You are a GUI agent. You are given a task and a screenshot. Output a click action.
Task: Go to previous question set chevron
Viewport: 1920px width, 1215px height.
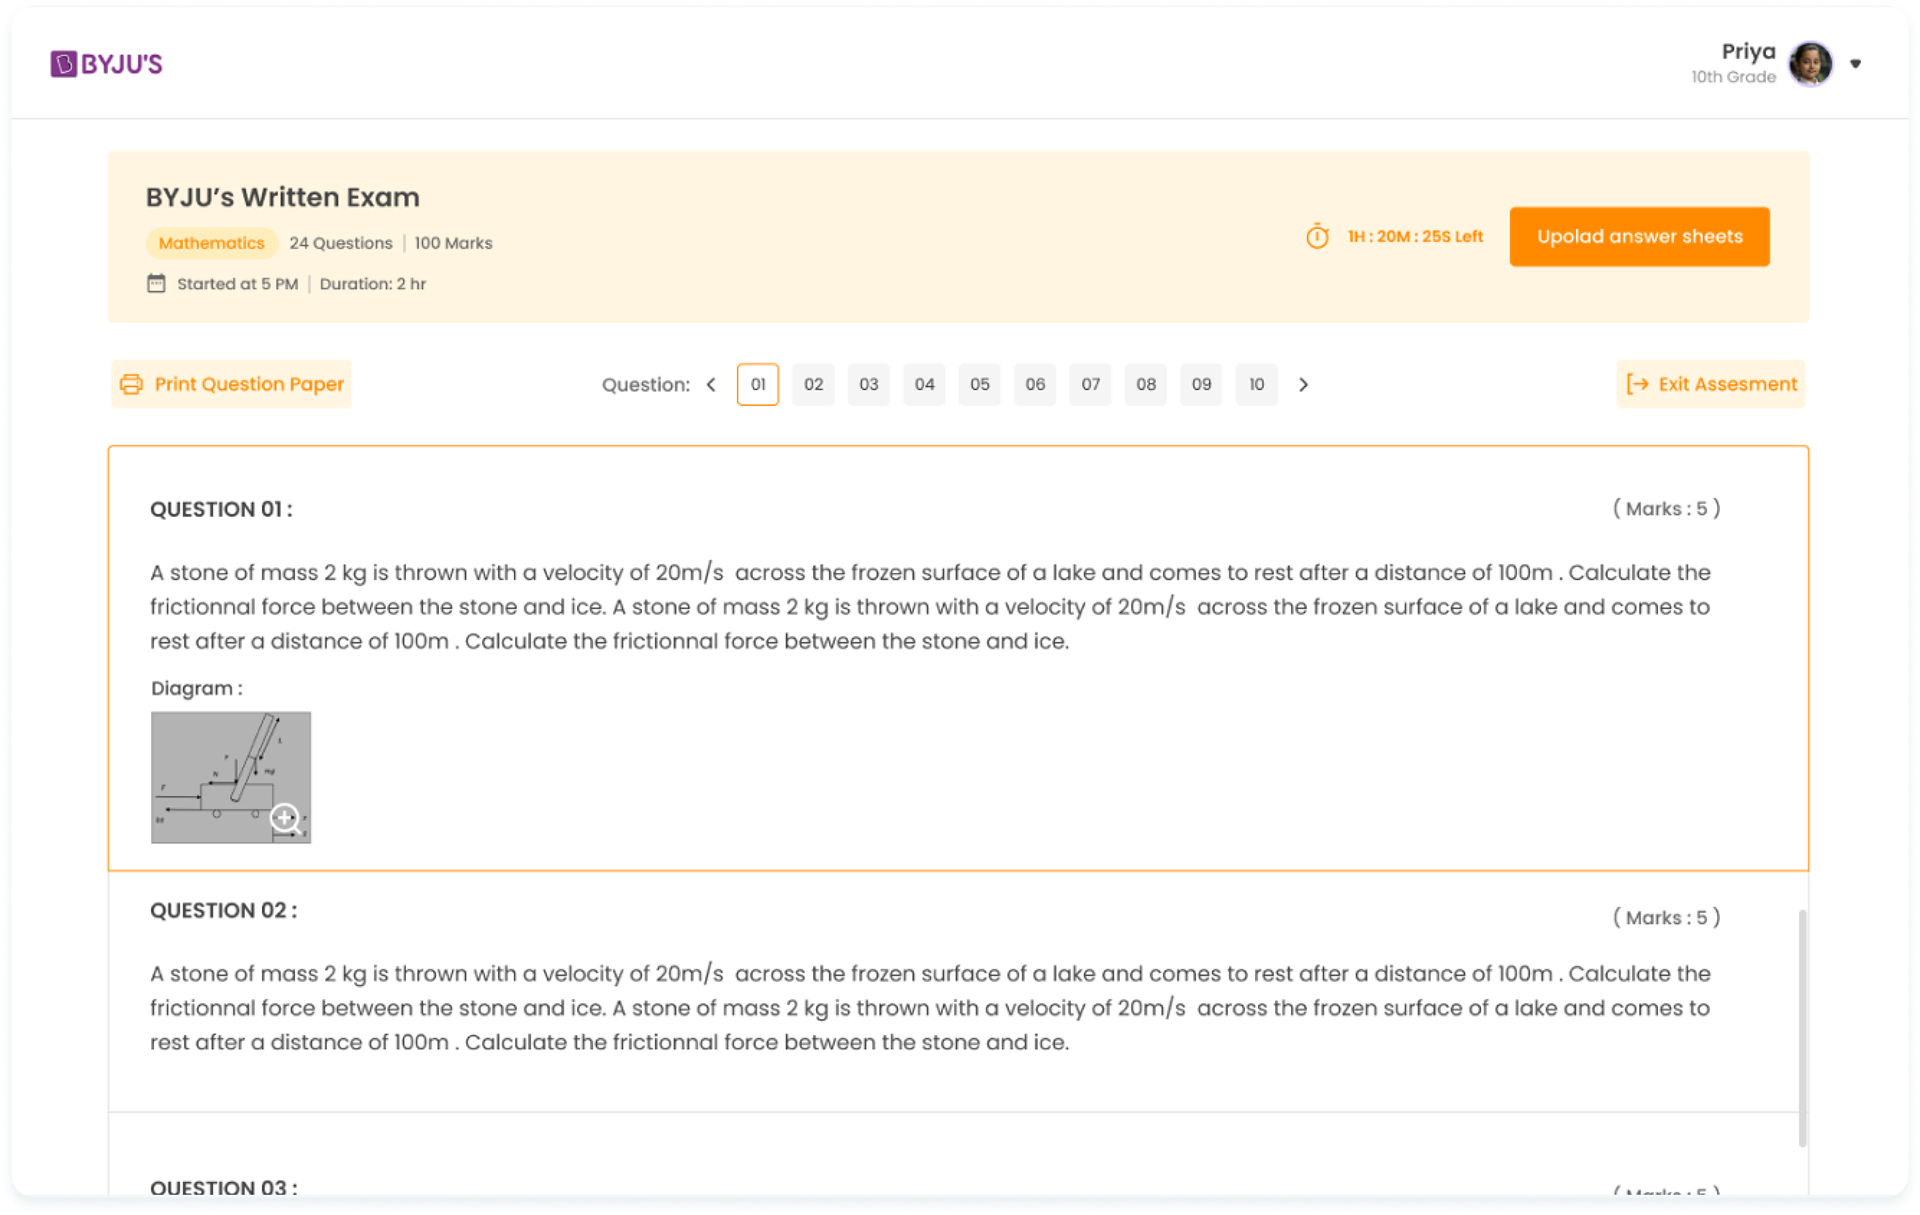point(711,385)
